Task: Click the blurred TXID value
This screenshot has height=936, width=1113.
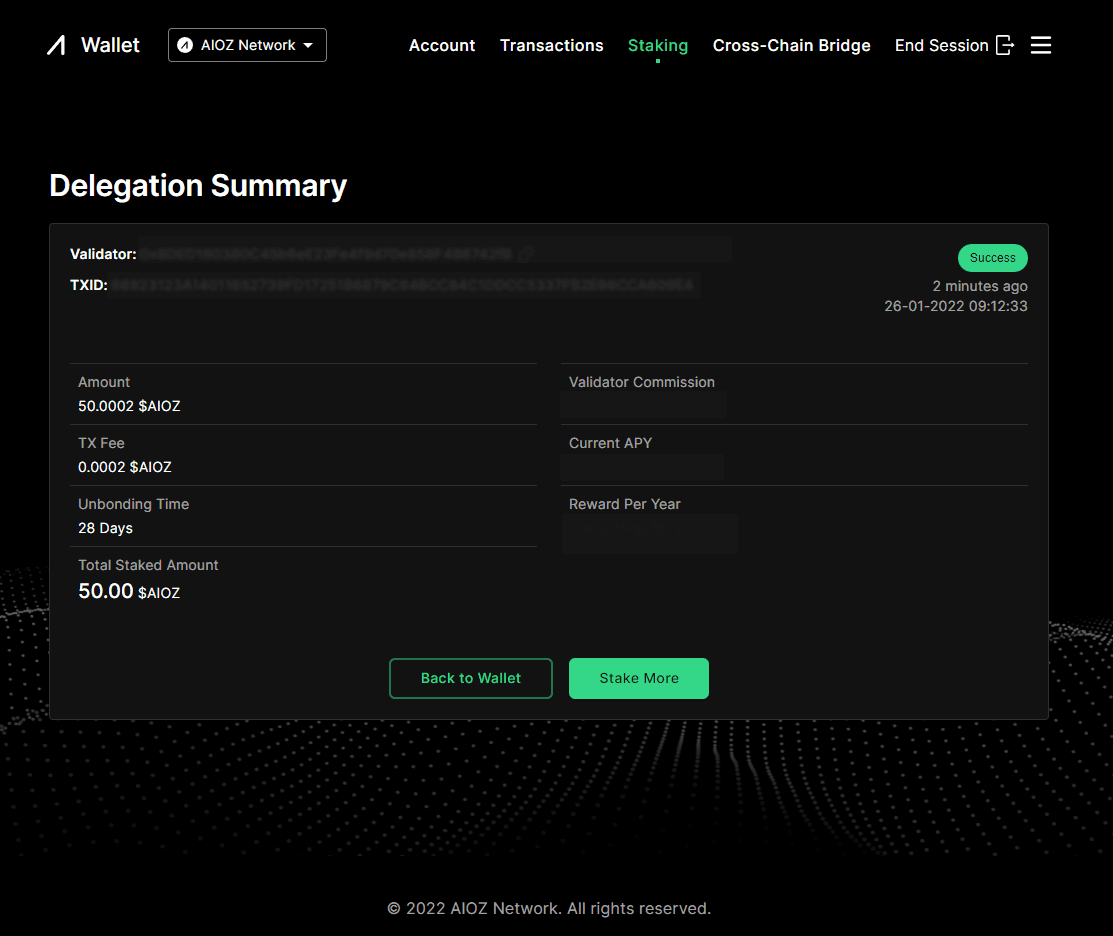Action: point(402,285)
